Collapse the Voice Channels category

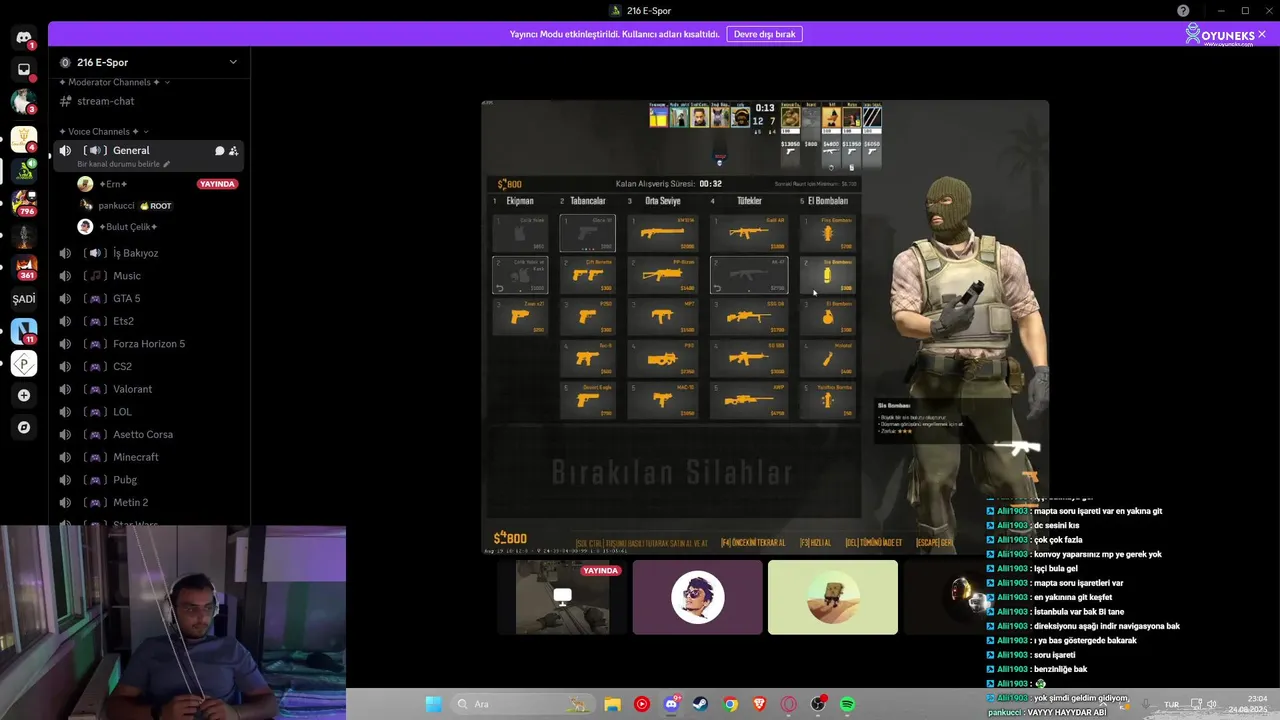(104, 131)
